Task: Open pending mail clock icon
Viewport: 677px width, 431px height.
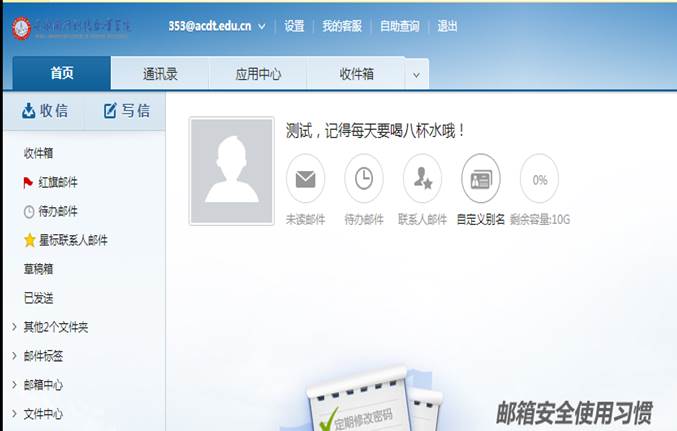Action: coord(364,180)
